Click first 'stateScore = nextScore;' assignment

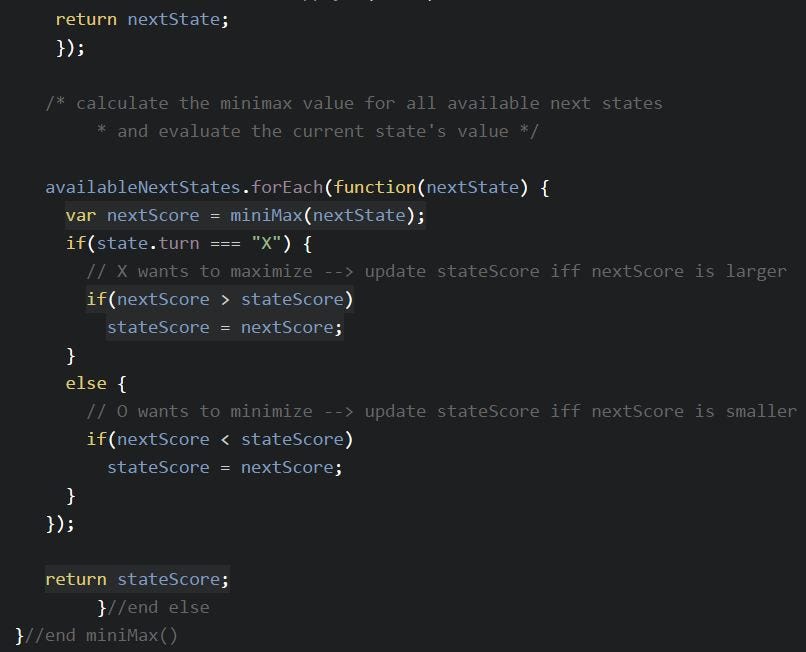[x=225, y=328]
